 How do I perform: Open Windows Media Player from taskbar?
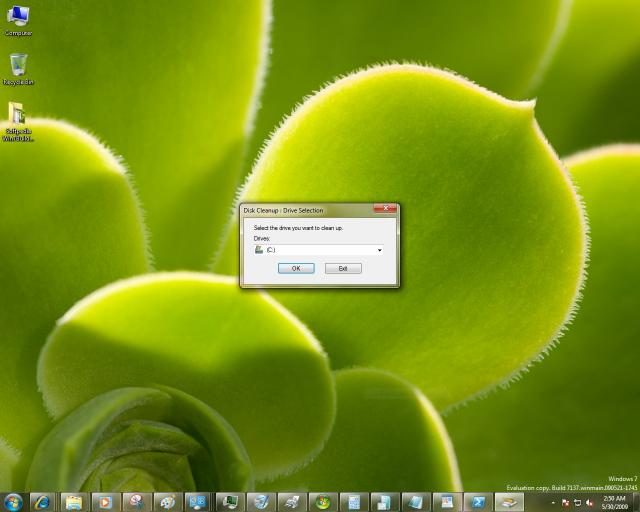pos(104,501)
